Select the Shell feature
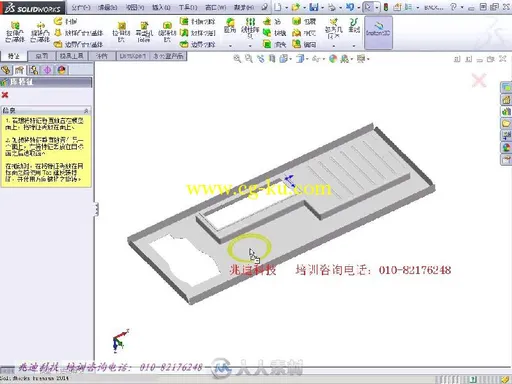 coord(274,44)
